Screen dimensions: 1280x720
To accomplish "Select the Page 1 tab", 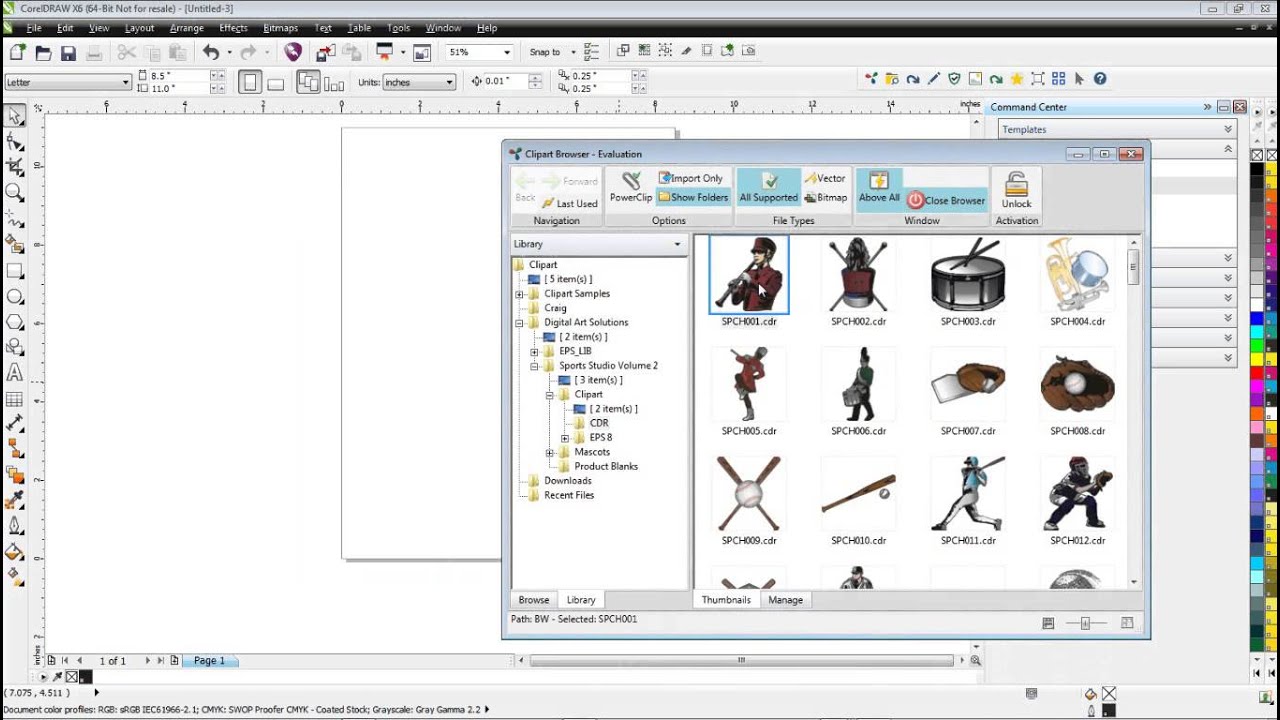I will pyautogui.click(x=209, y=661).
